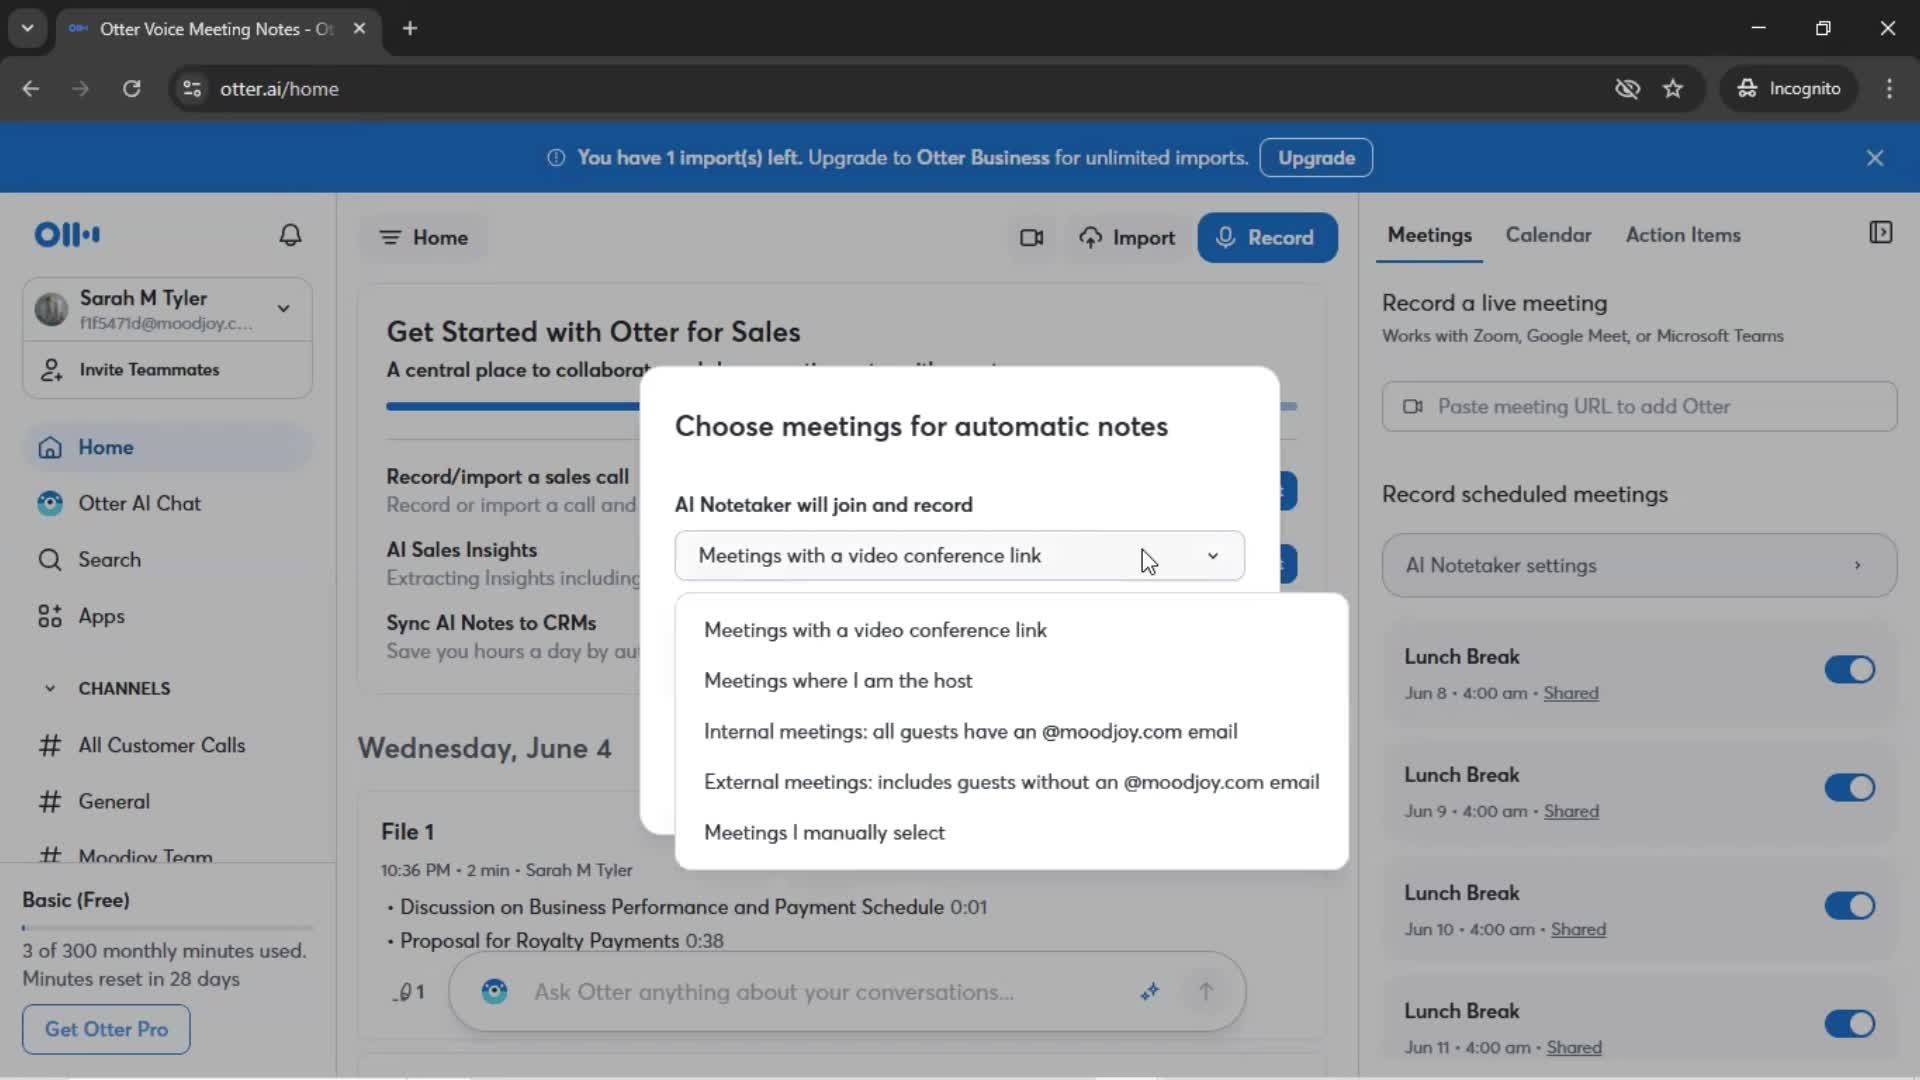Click the sparkle icon in chat box
Viewport: 1920px width, 1080px height.
tap(1150, 991)
